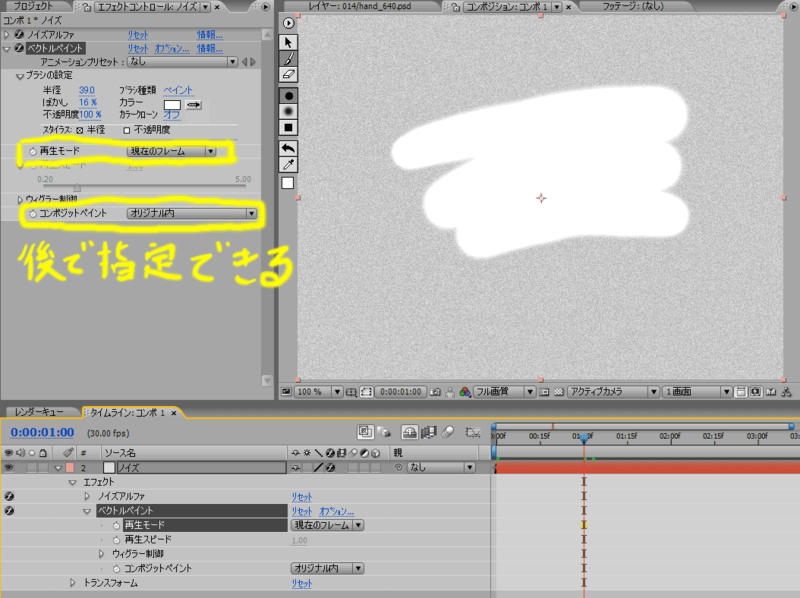
Task: Click the Vector Paint playback arrow icon
Action: pos(288,24)
